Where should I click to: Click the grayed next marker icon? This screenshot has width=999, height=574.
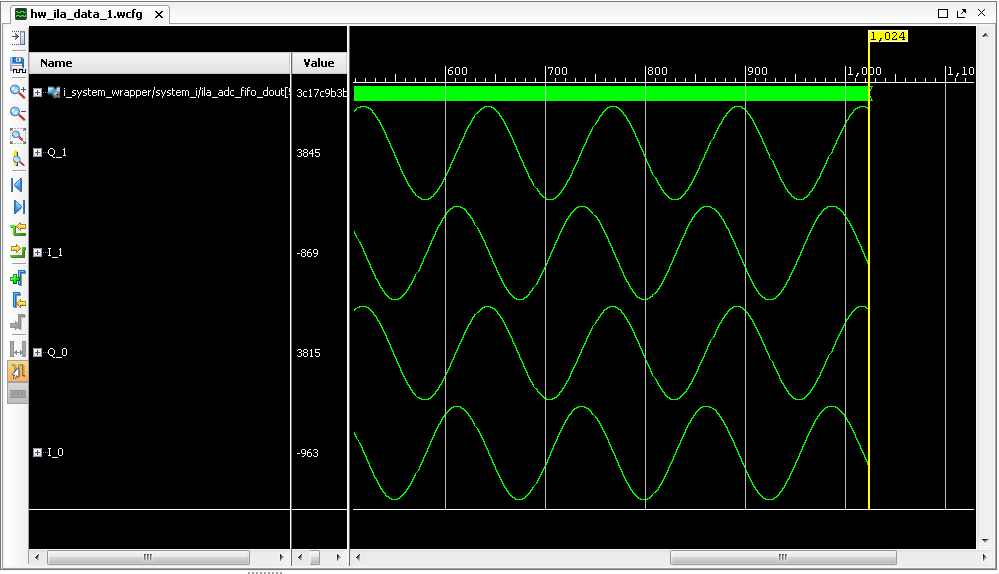point(18,322)
